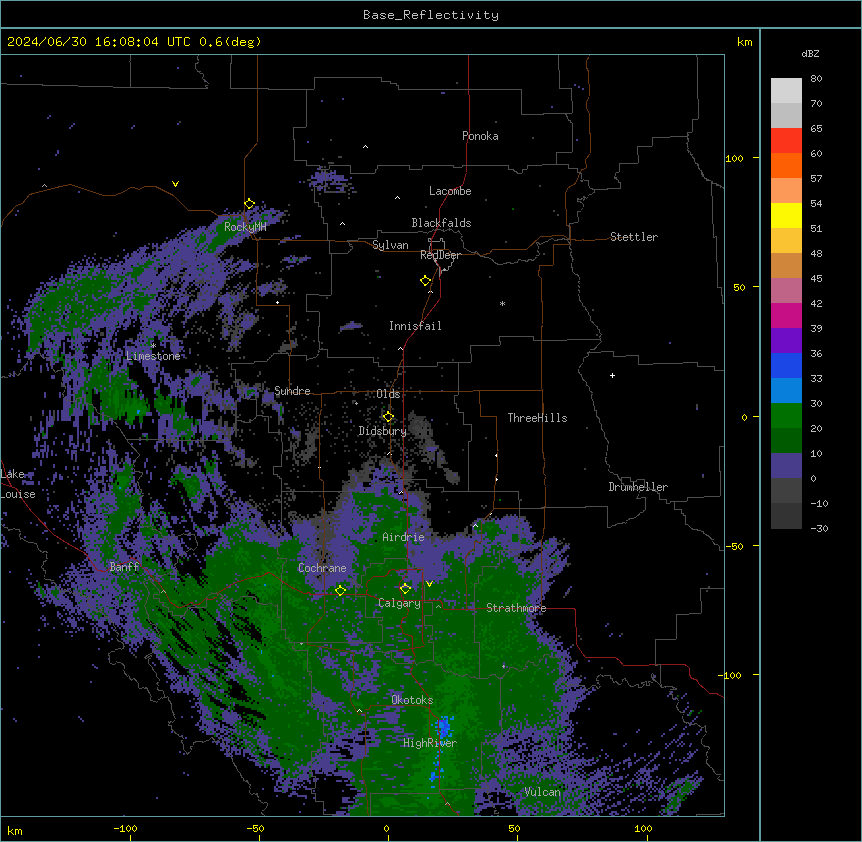The height and width of the screenshot is (842, 862).
Task: Click the Ponoka label
Action: (480, 136)
